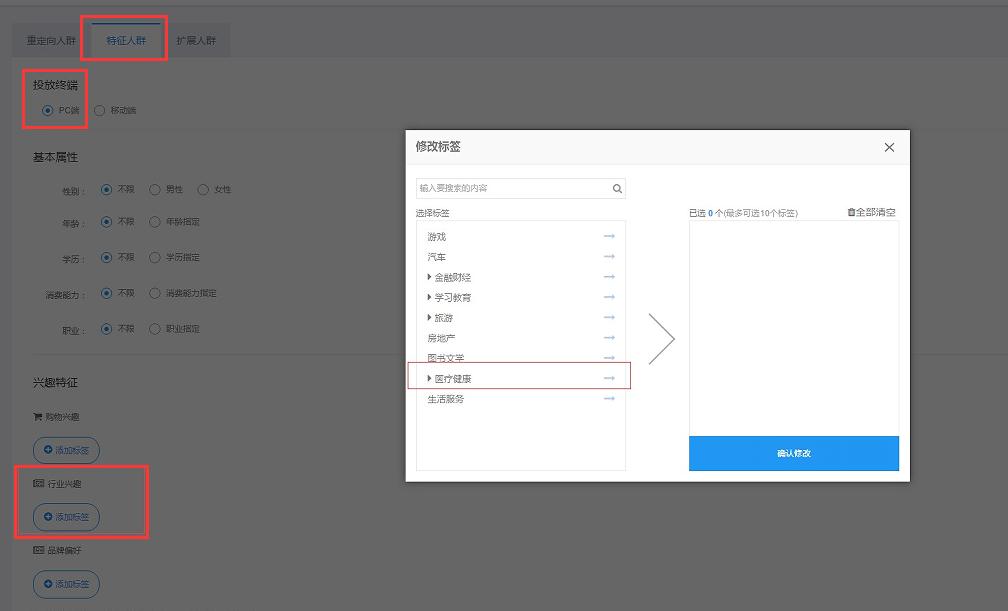Click the tag search input field

pyautogui.click(x=513, y=188)
